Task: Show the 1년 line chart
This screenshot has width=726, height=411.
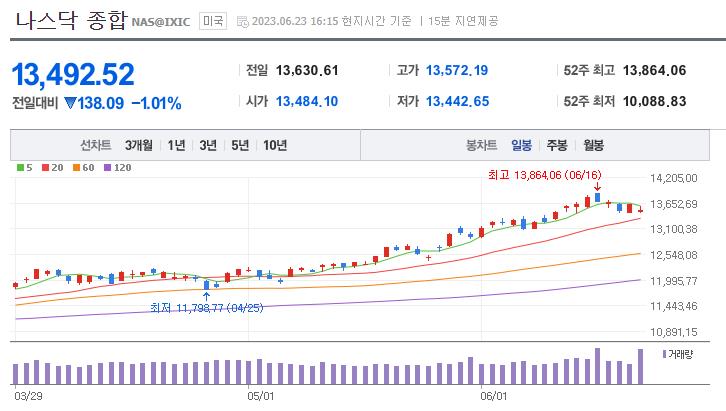Action: coord(177,145)
